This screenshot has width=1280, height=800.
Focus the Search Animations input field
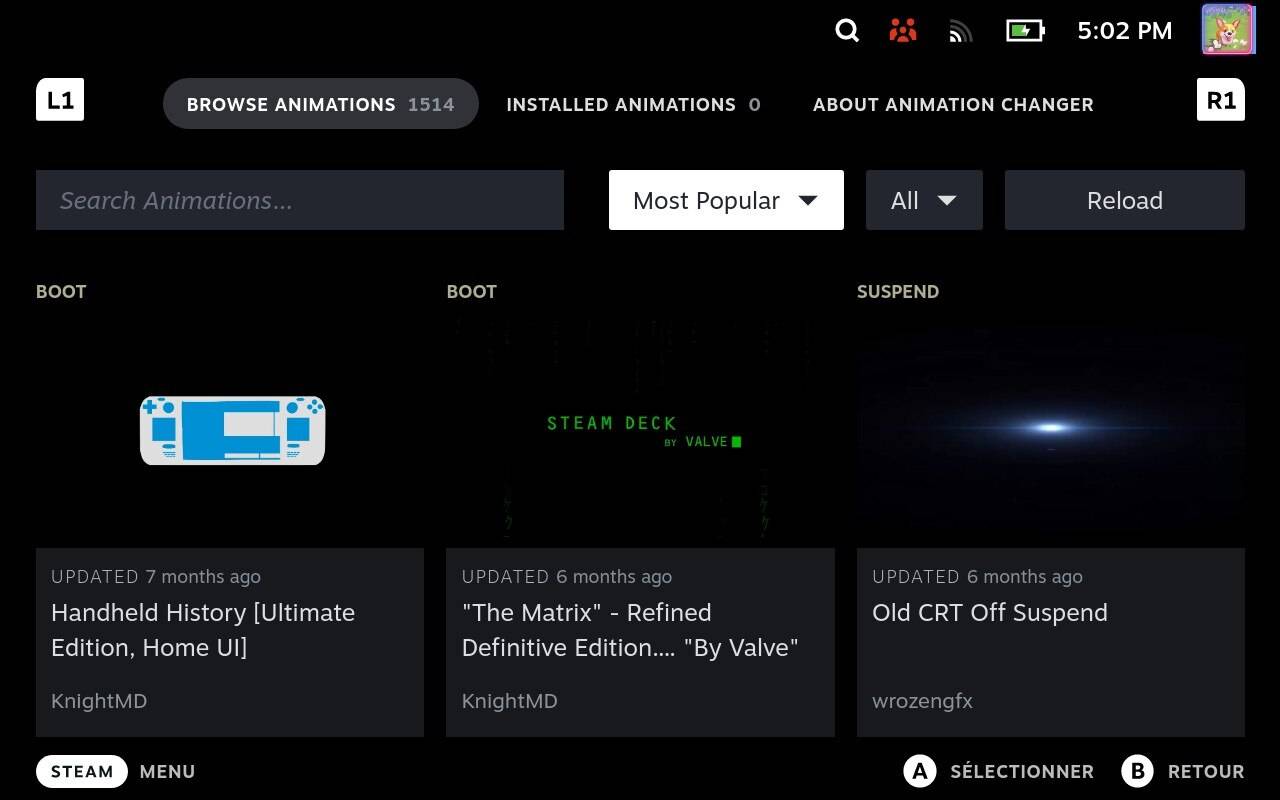(x=300, y=200)
